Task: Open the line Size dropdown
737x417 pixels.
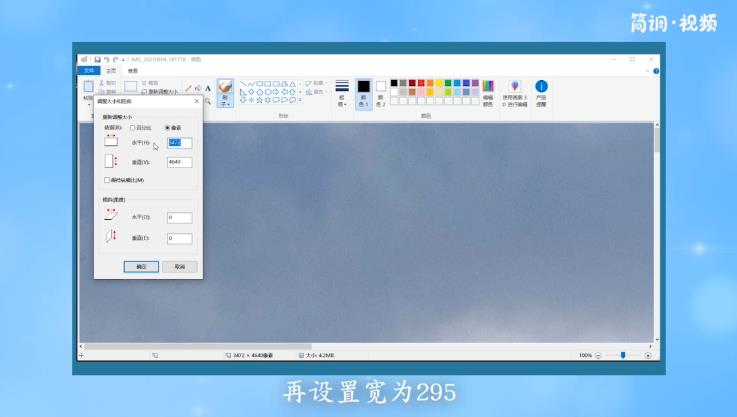Action: coord(342,92)
